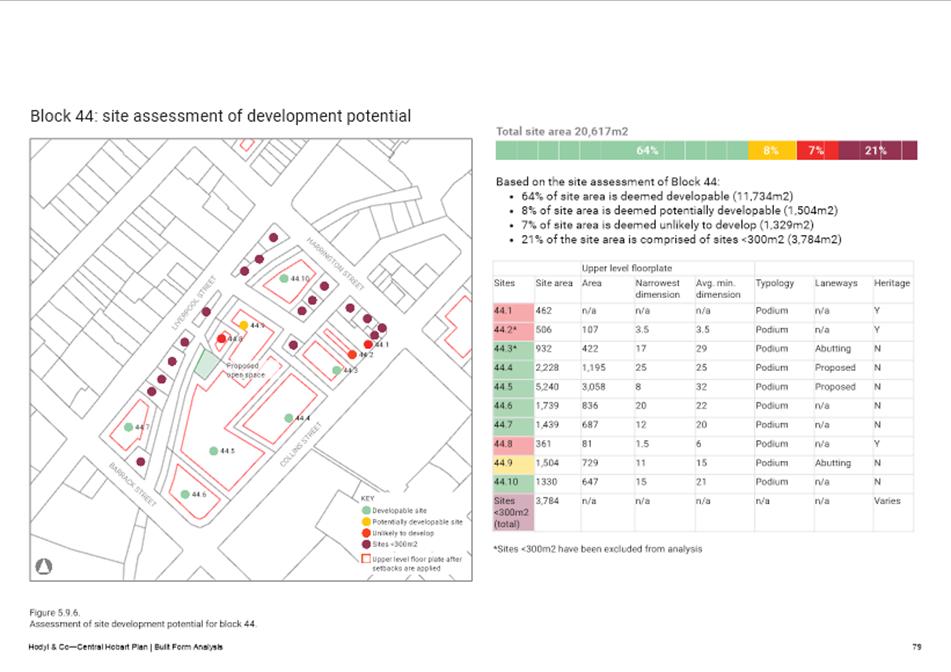The width and height of the screenshot is (951, 672).
Task: Select the yellow marker for site 44.9
Action: (243, 326)
